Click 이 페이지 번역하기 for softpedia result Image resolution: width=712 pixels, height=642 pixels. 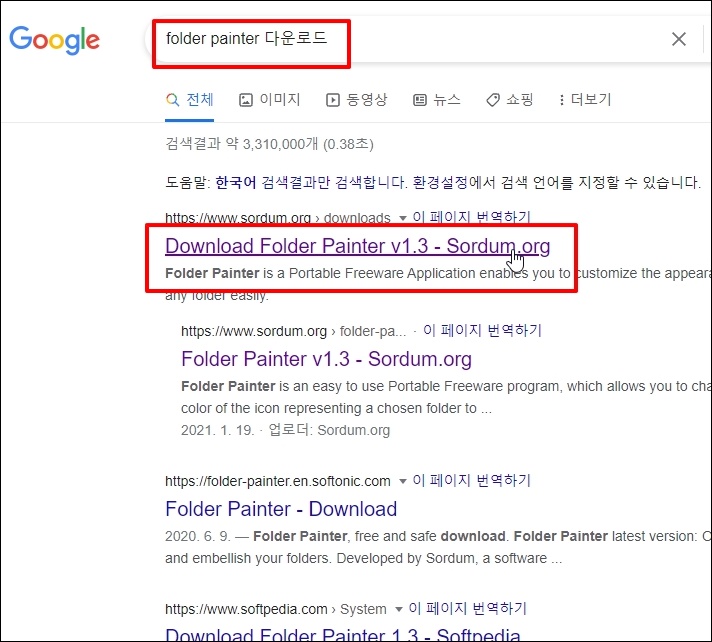tap(467, 608)
